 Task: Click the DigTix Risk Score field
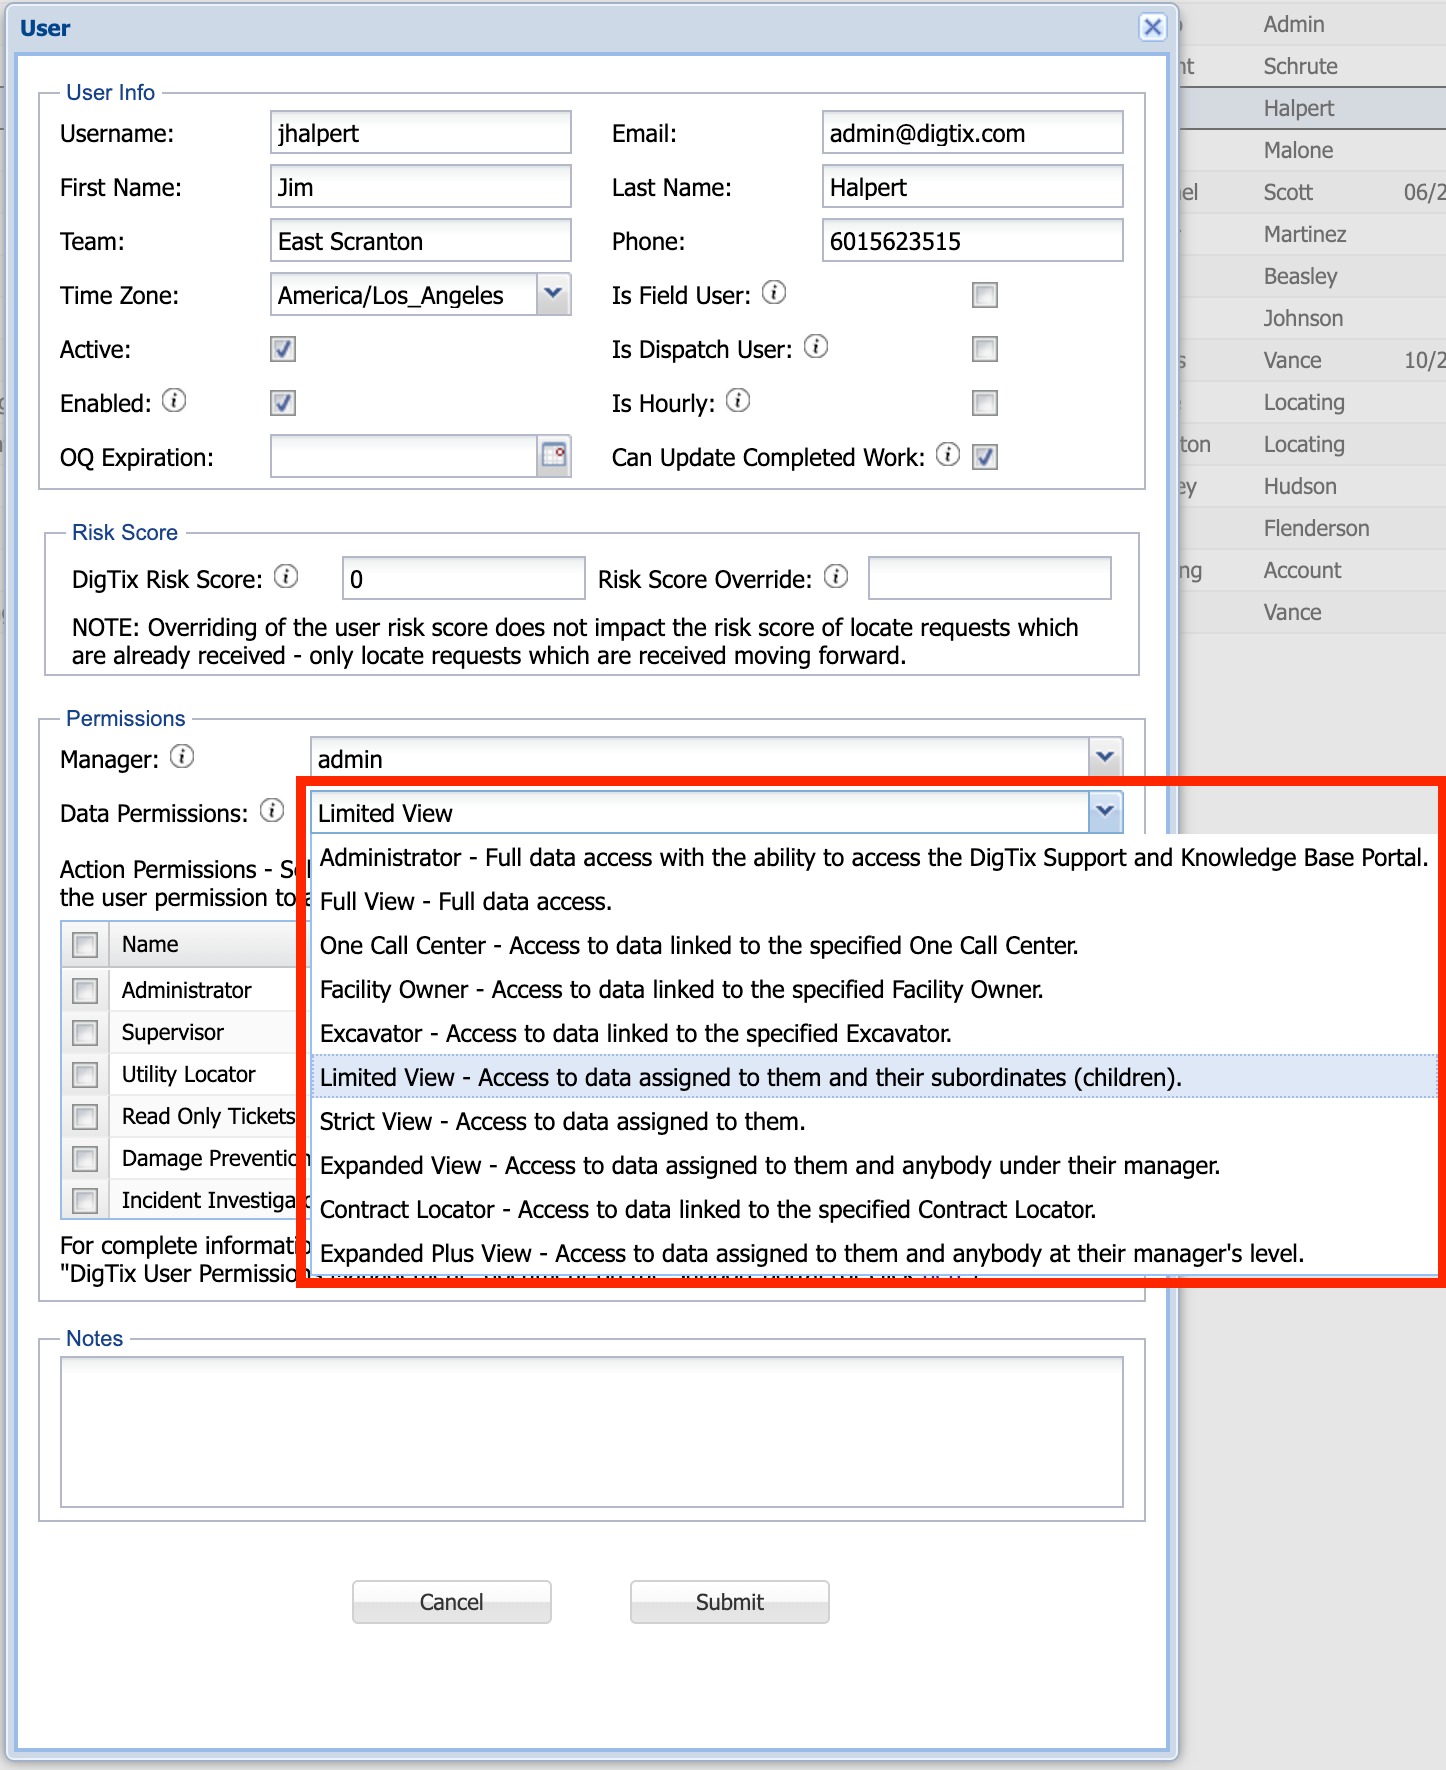pyautogui.click(x=464, y=578)
